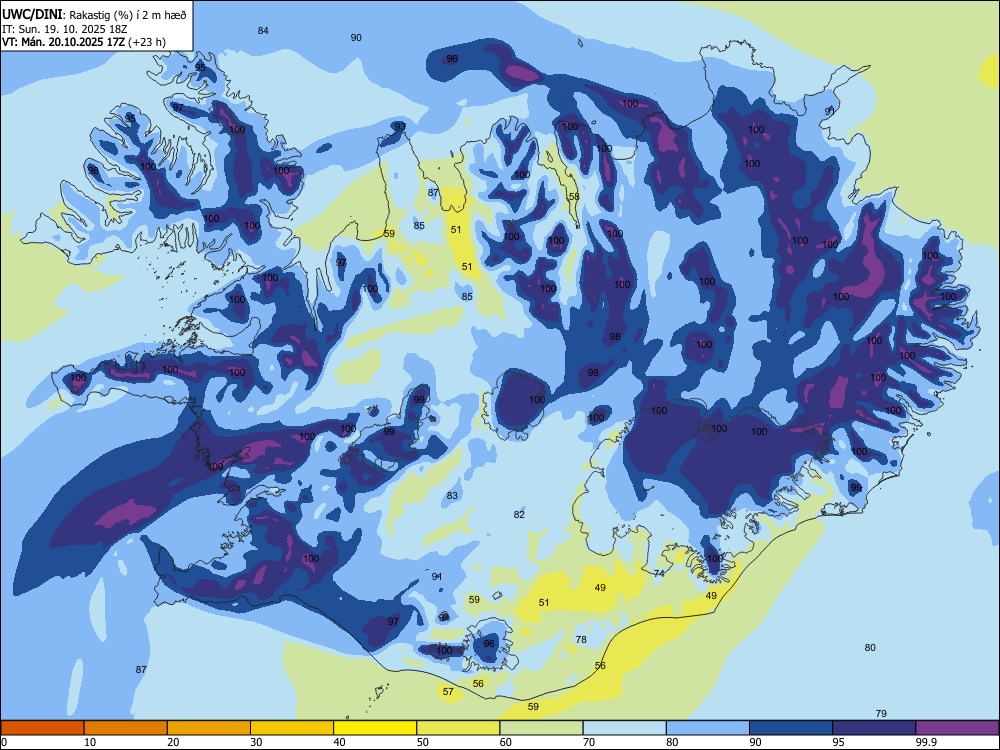Select the map value 74
Viewport: 1000px width, 750px height.
click(x=659, y=573)
